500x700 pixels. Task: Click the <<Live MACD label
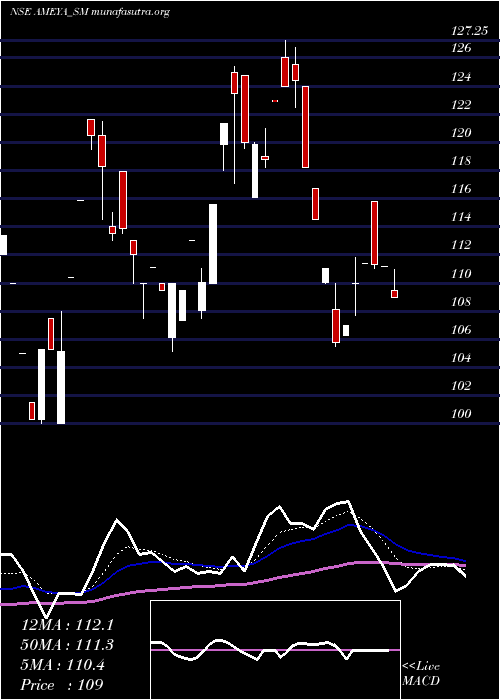pyautogui.click(x=421, y=674)
